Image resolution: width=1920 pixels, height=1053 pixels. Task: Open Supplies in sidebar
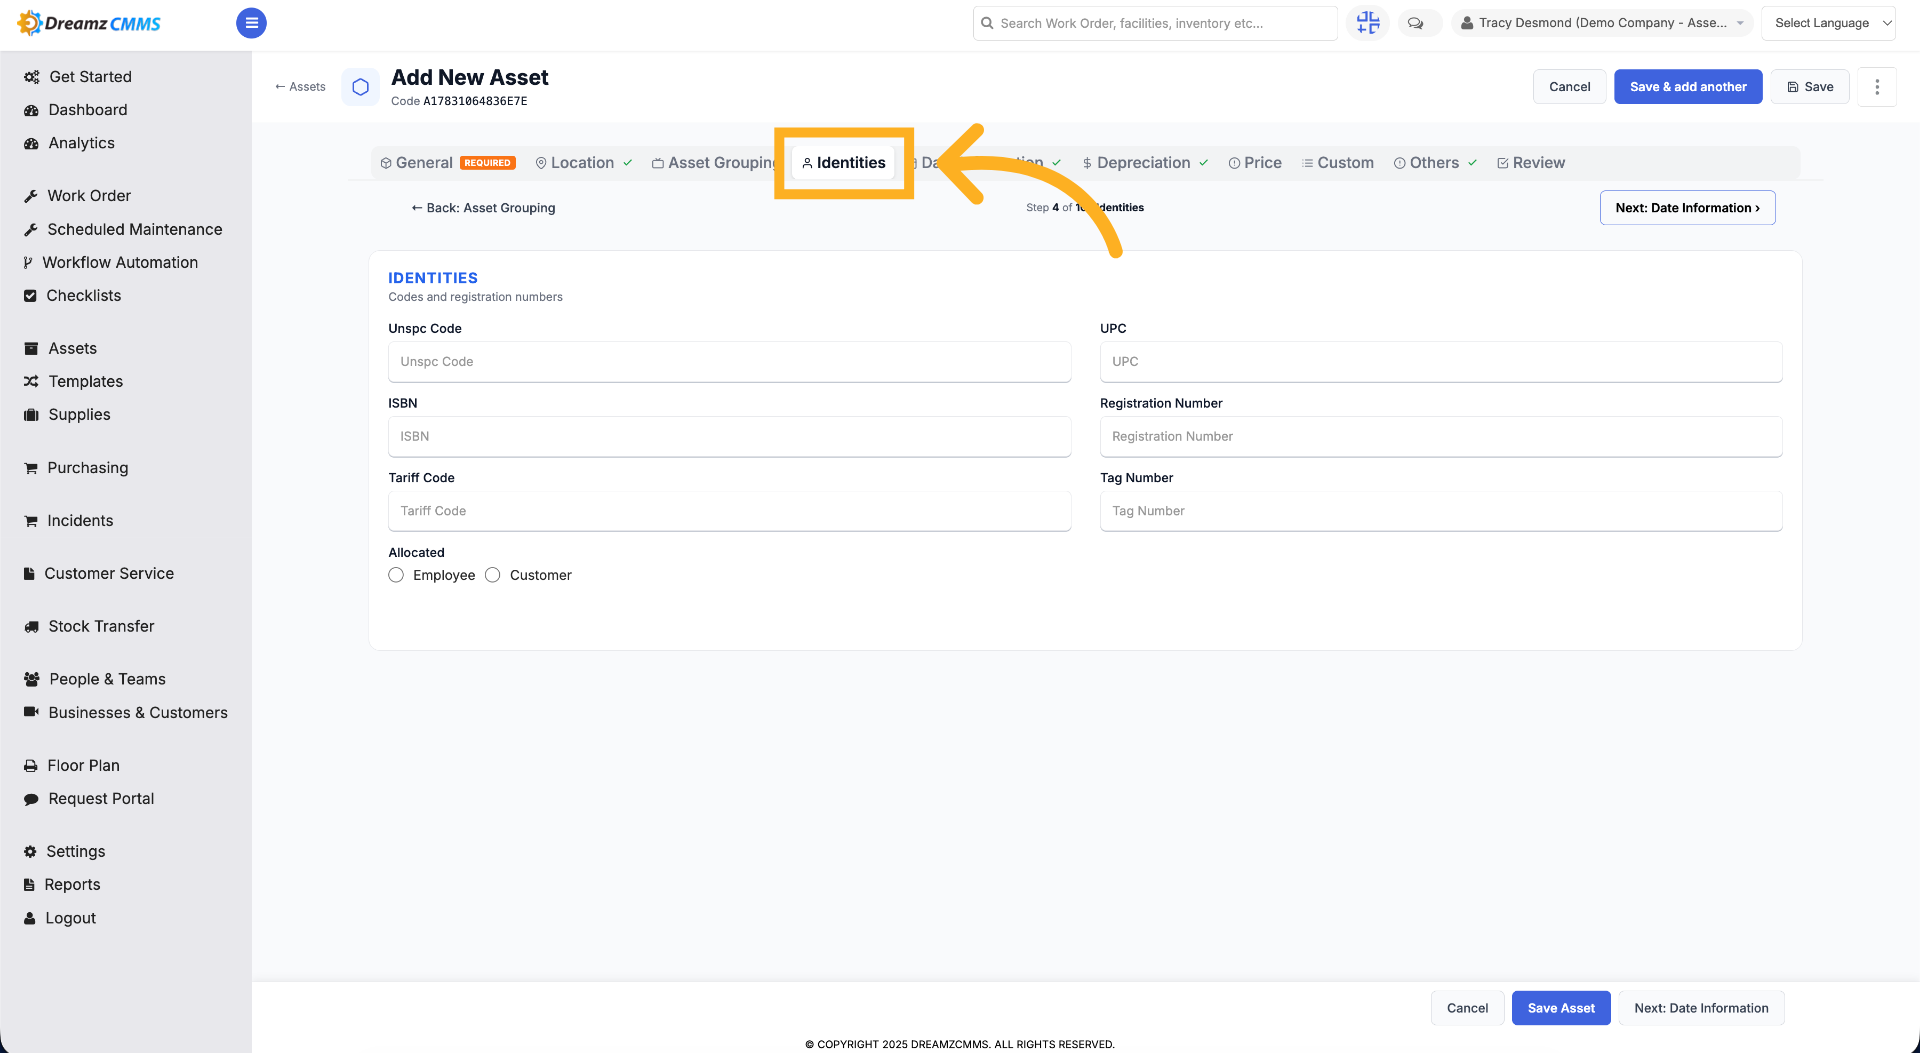67,415
